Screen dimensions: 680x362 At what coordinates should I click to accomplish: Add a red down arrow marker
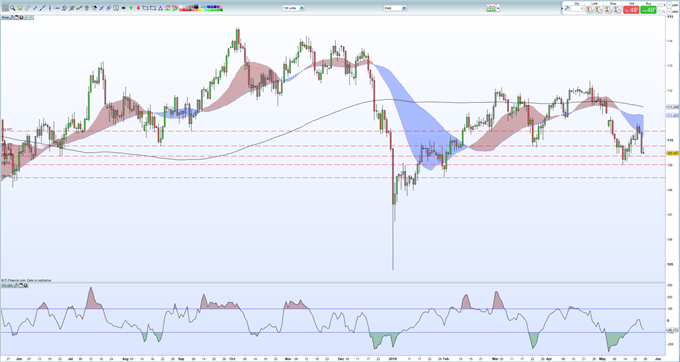[x=138, y=8]
